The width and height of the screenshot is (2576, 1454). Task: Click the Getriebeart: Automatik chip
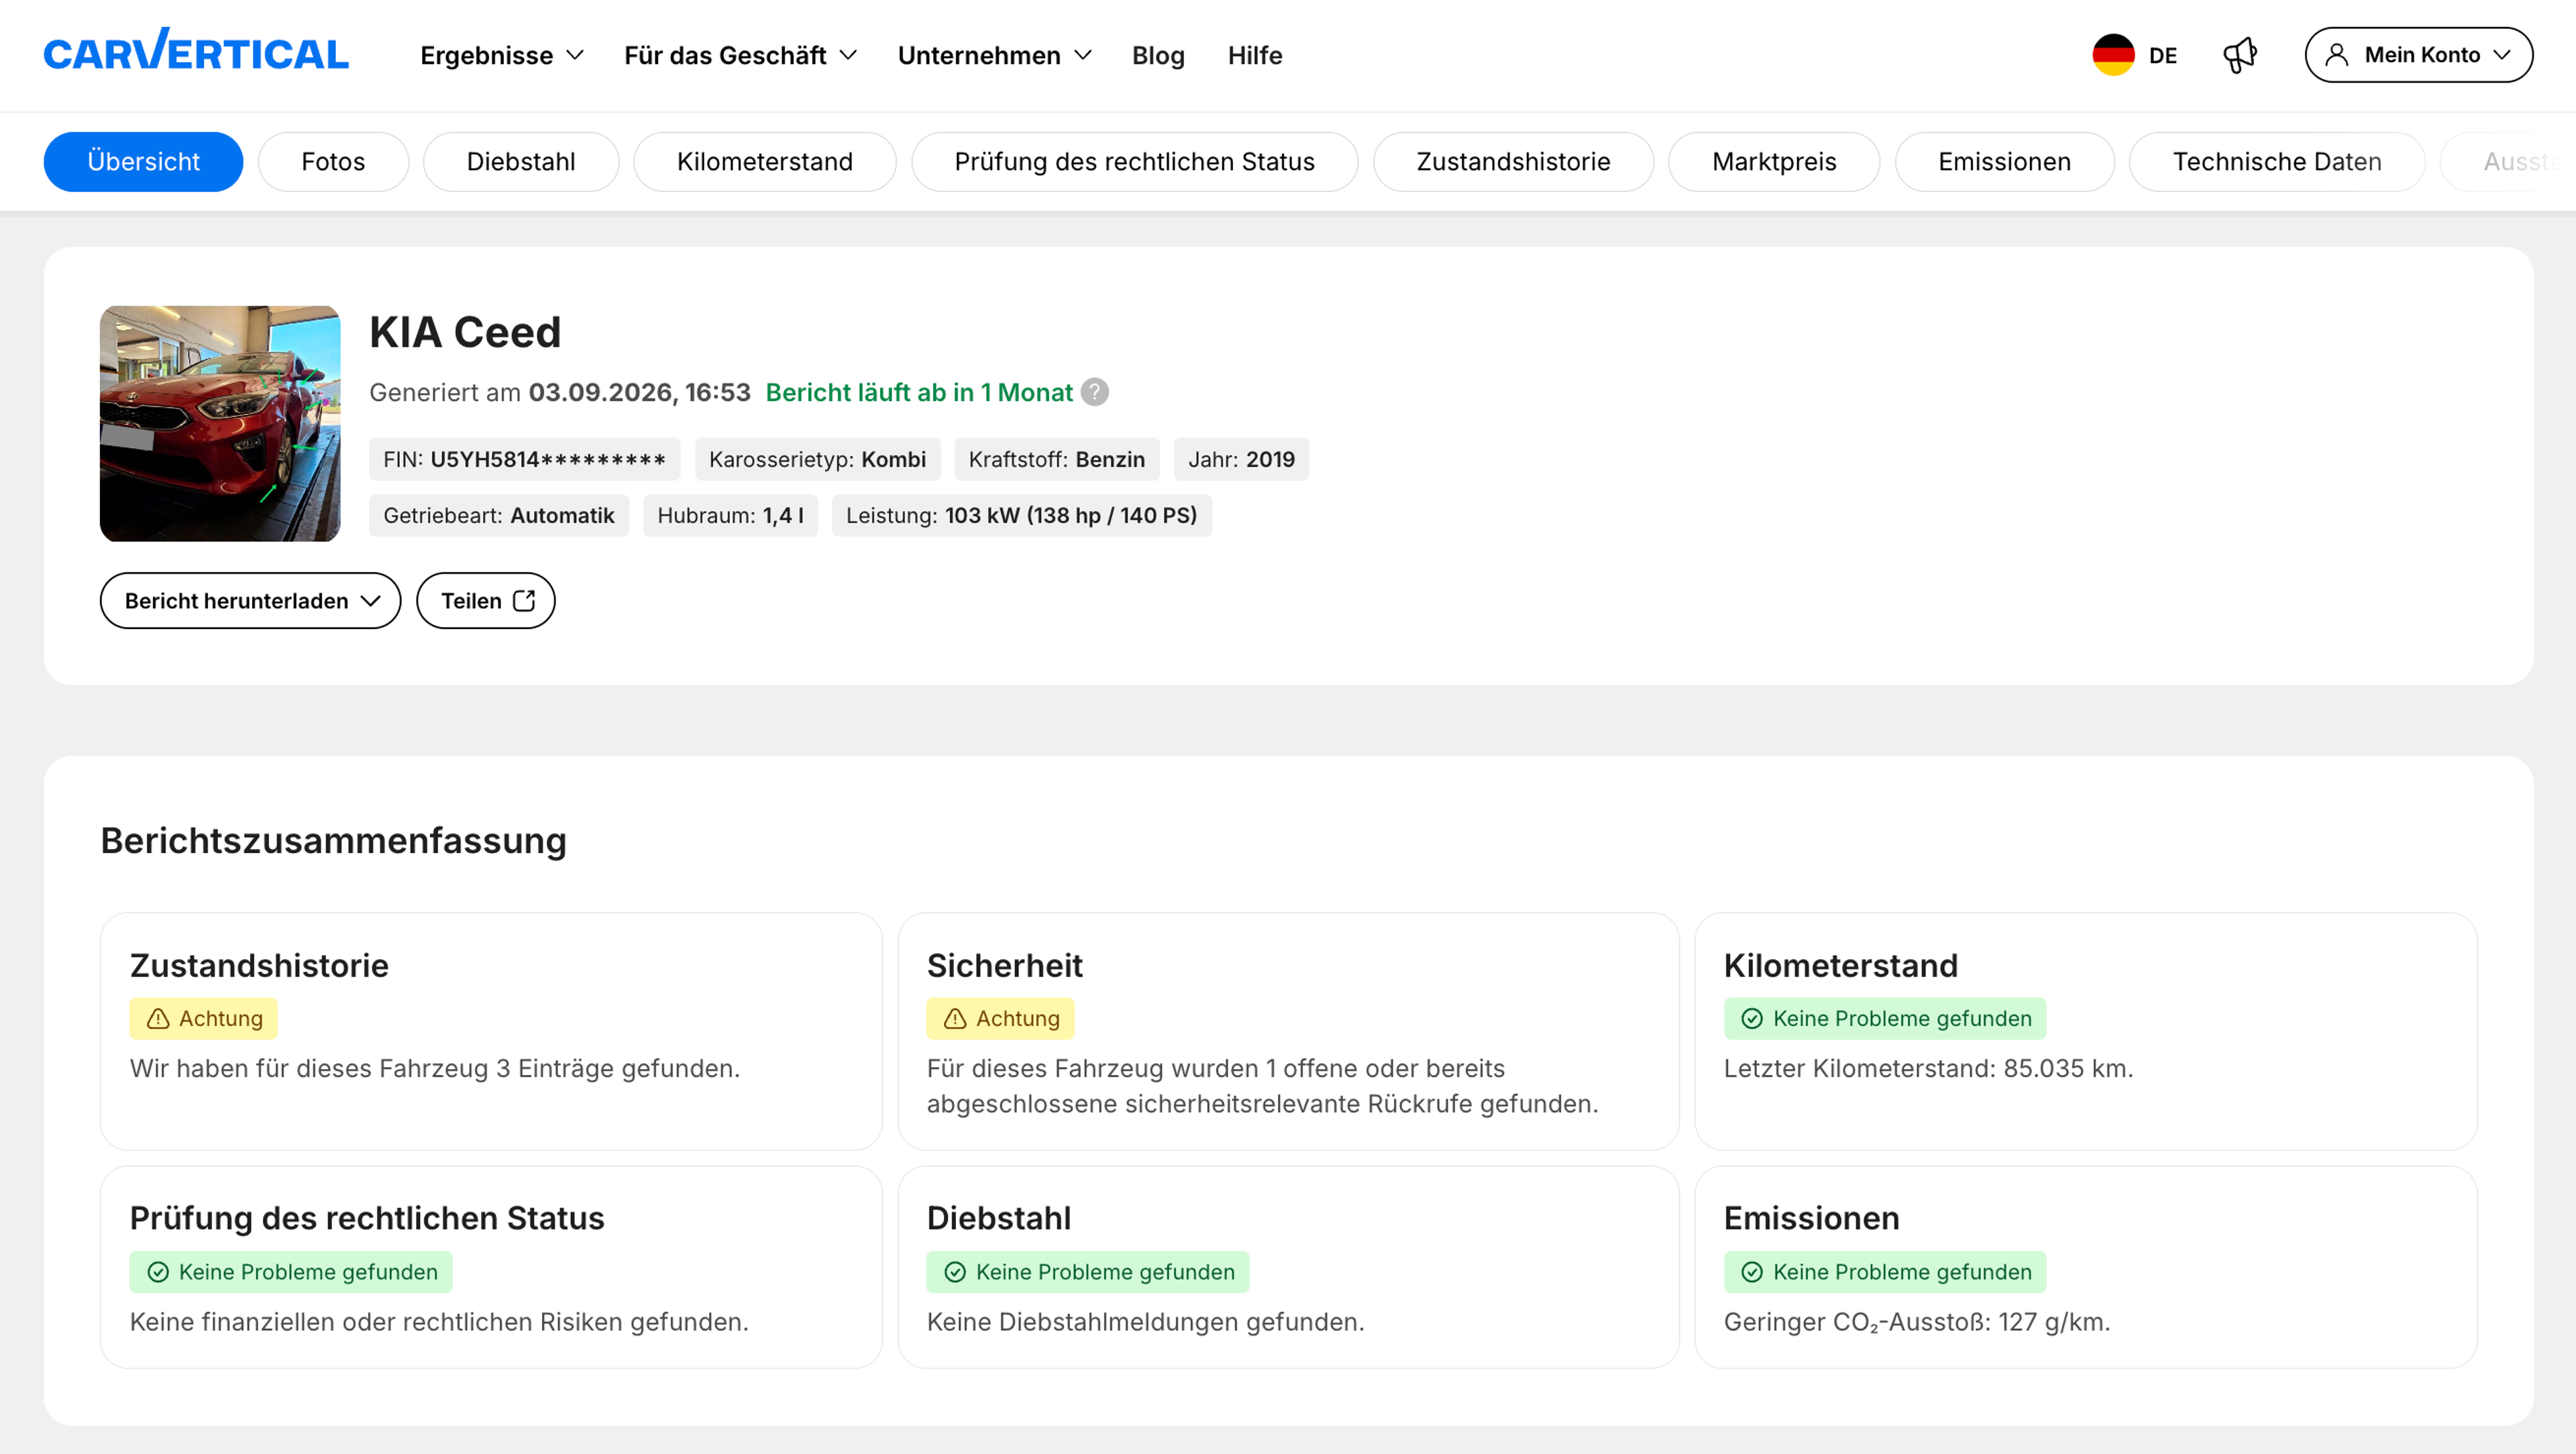[499, 516]
